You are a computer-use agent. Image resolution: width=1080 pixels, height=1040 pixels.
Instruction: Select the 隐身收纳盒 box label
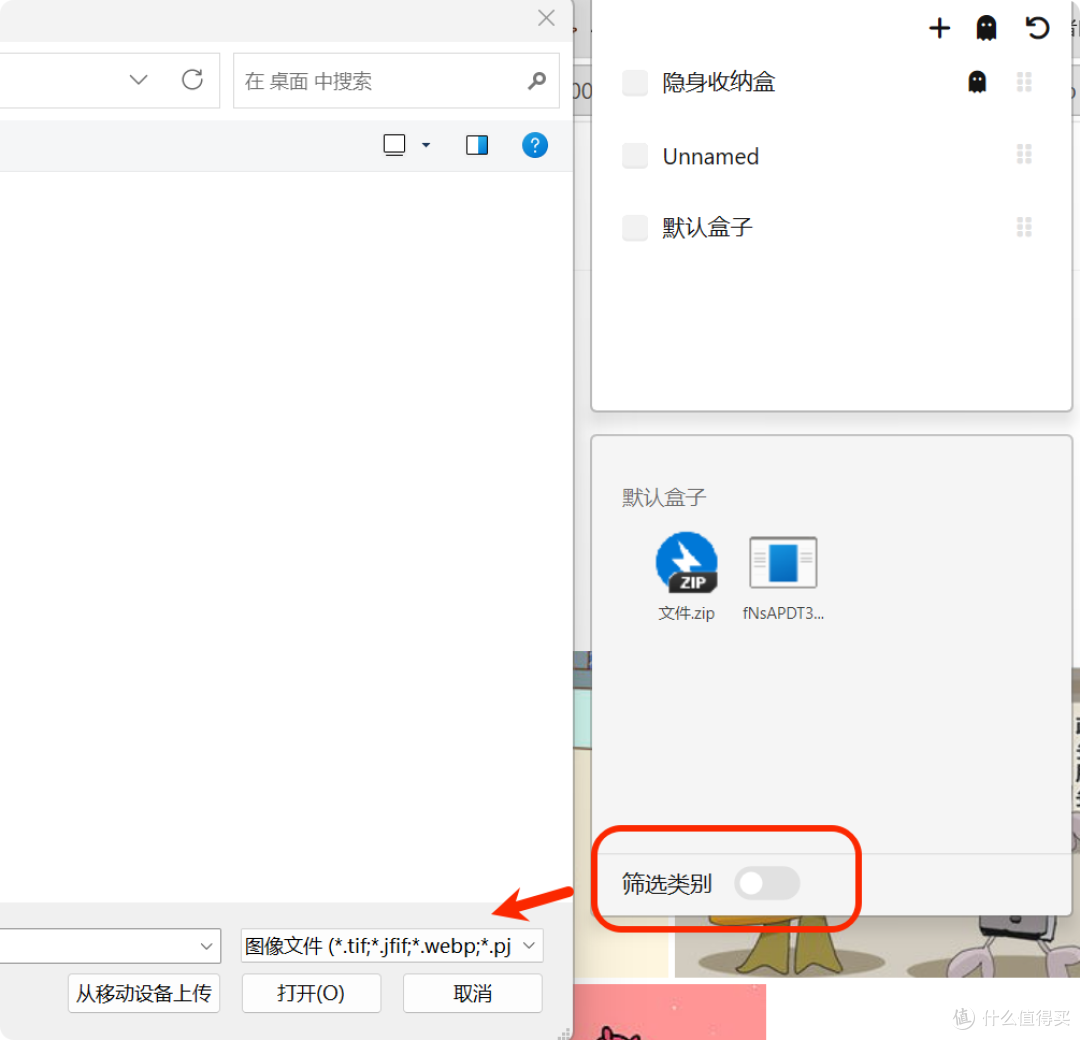718,82
